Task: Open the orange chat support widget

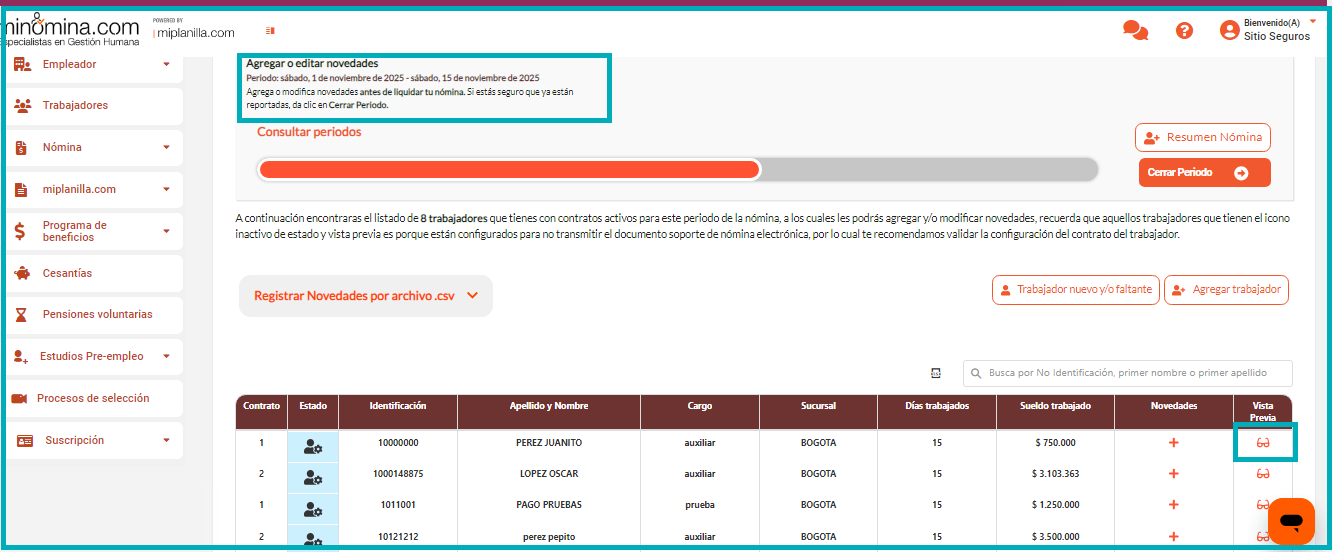Action: [x=1290, y=521]
